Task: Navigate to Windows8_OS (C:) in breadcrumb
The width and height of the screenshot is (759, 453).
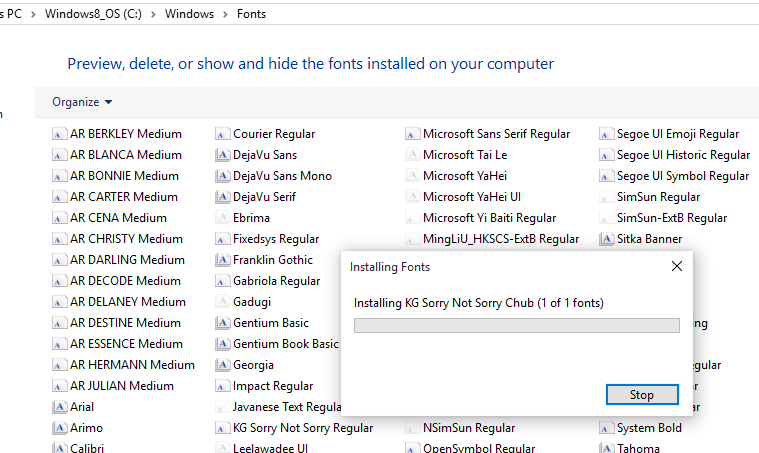Action: point(93,14)
